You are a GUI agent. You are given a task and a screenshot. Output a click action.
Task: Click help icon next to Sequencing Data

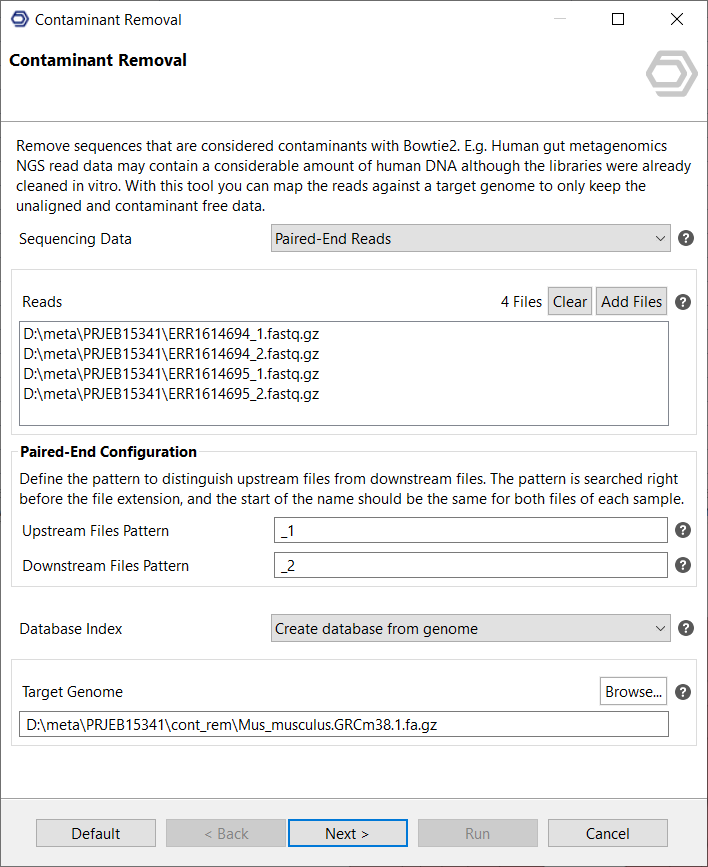click(x=686, y=239)
